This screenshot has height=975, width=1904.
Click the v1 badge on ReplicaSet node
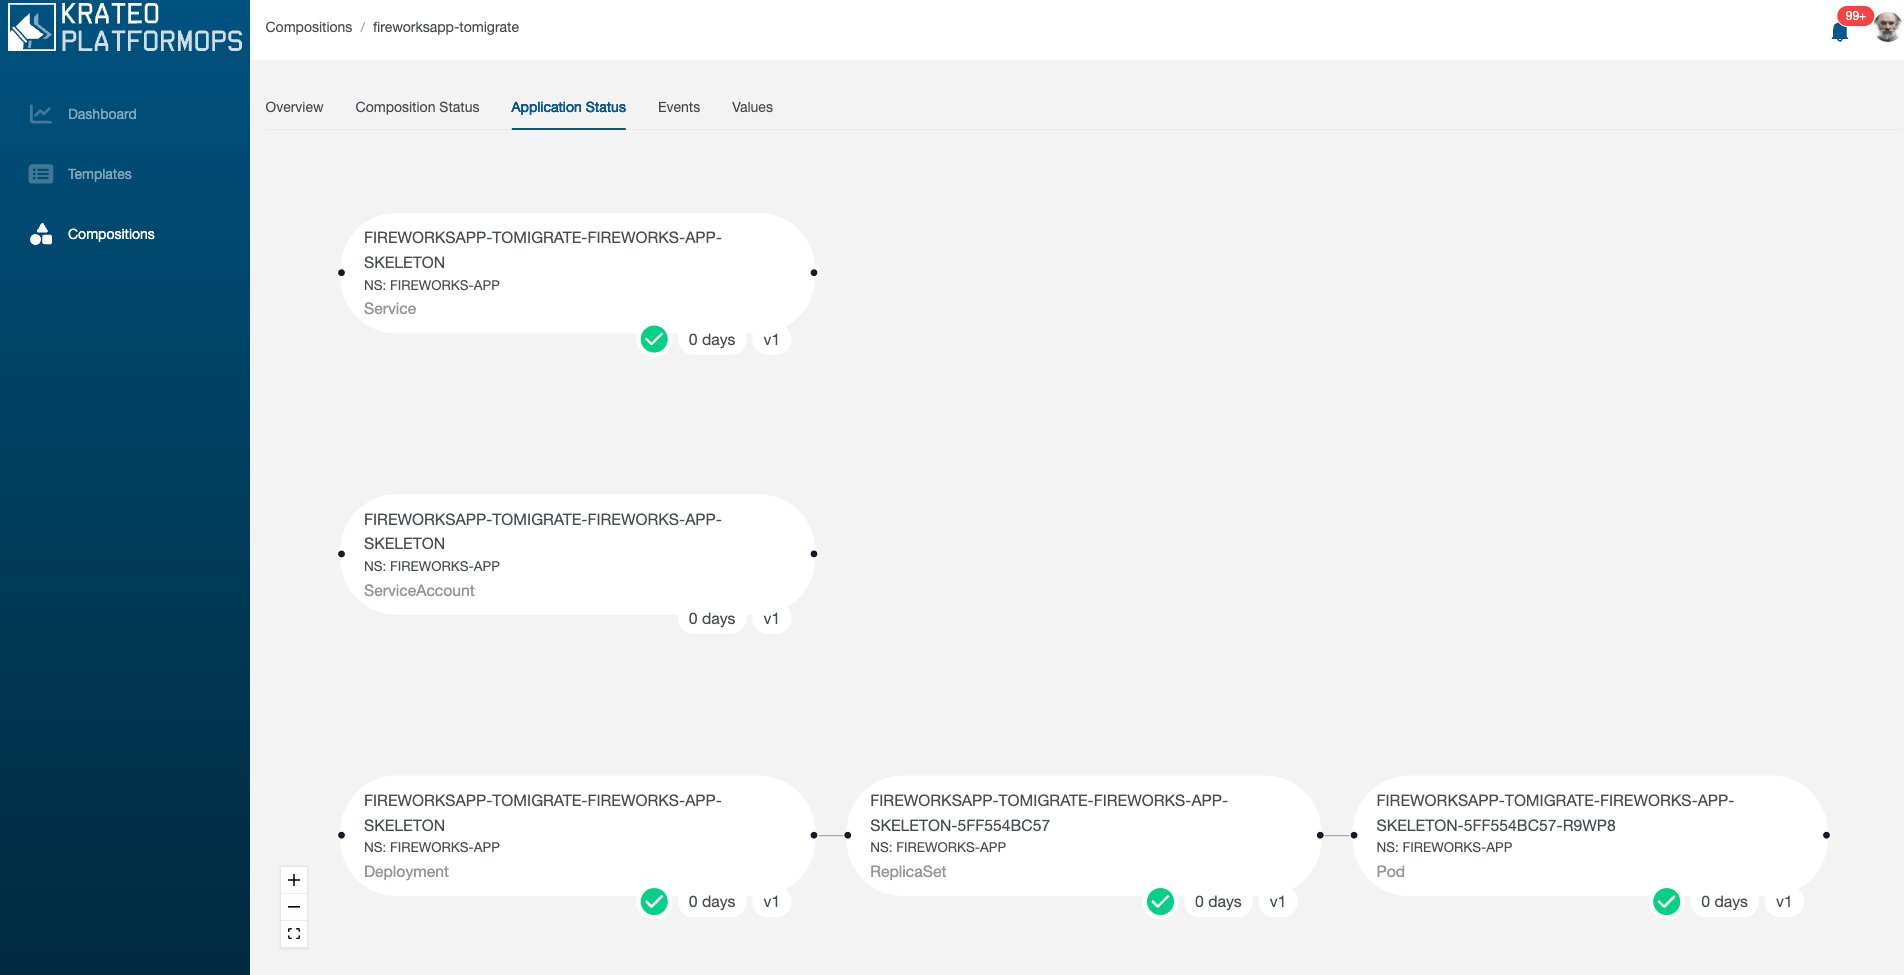point(1277,902)
